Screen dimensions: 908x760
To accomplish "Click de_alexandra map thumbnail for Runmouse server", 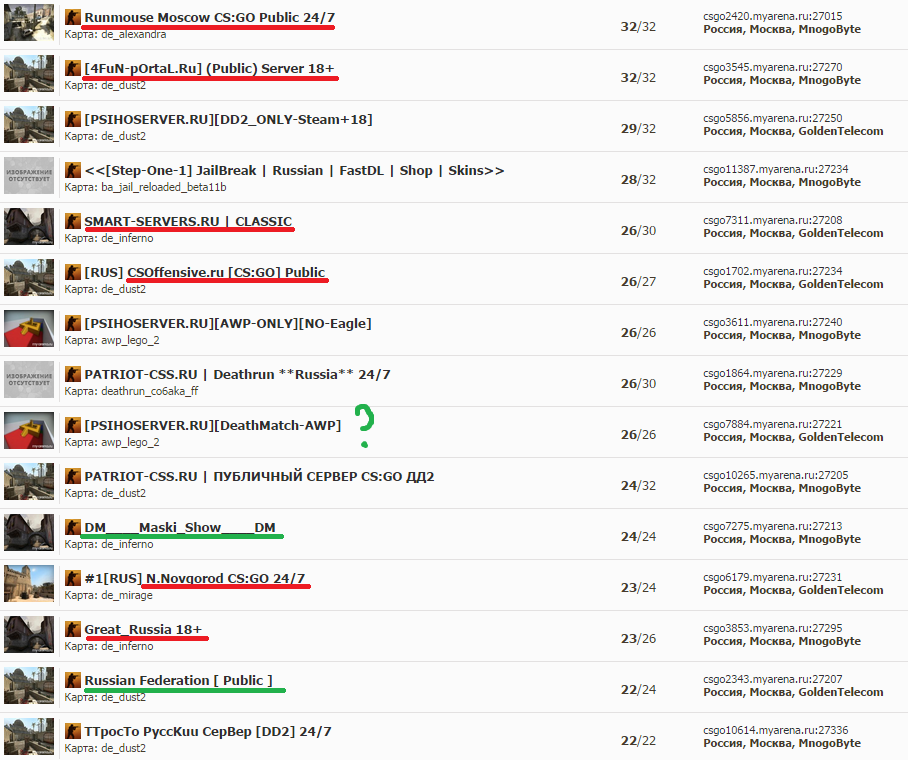I will [x=29, y=23].
